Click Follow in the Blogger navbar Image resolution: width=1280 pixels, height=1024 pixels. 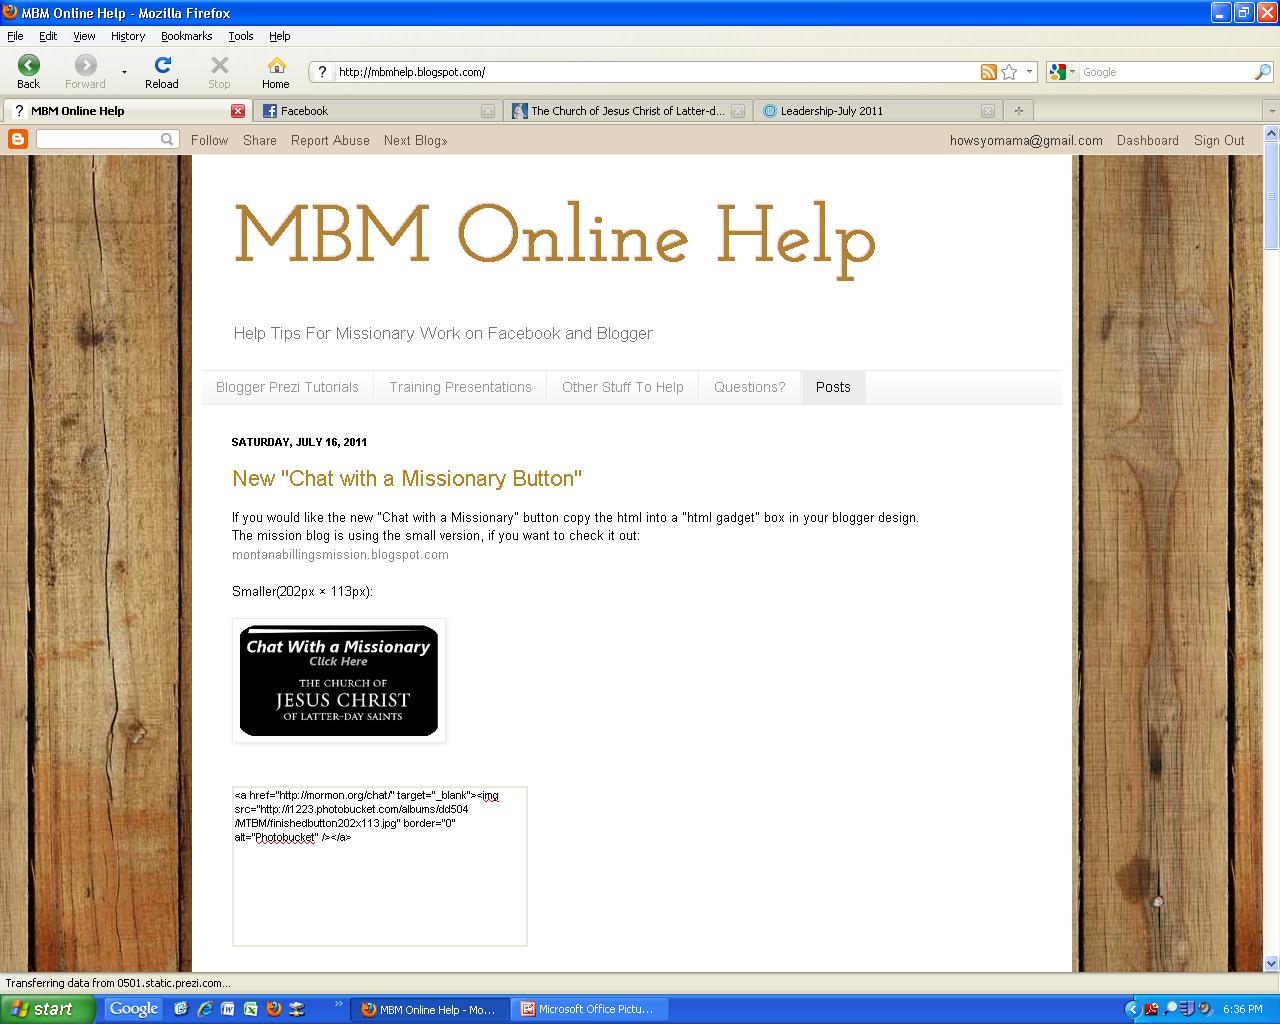coord(210,140)
